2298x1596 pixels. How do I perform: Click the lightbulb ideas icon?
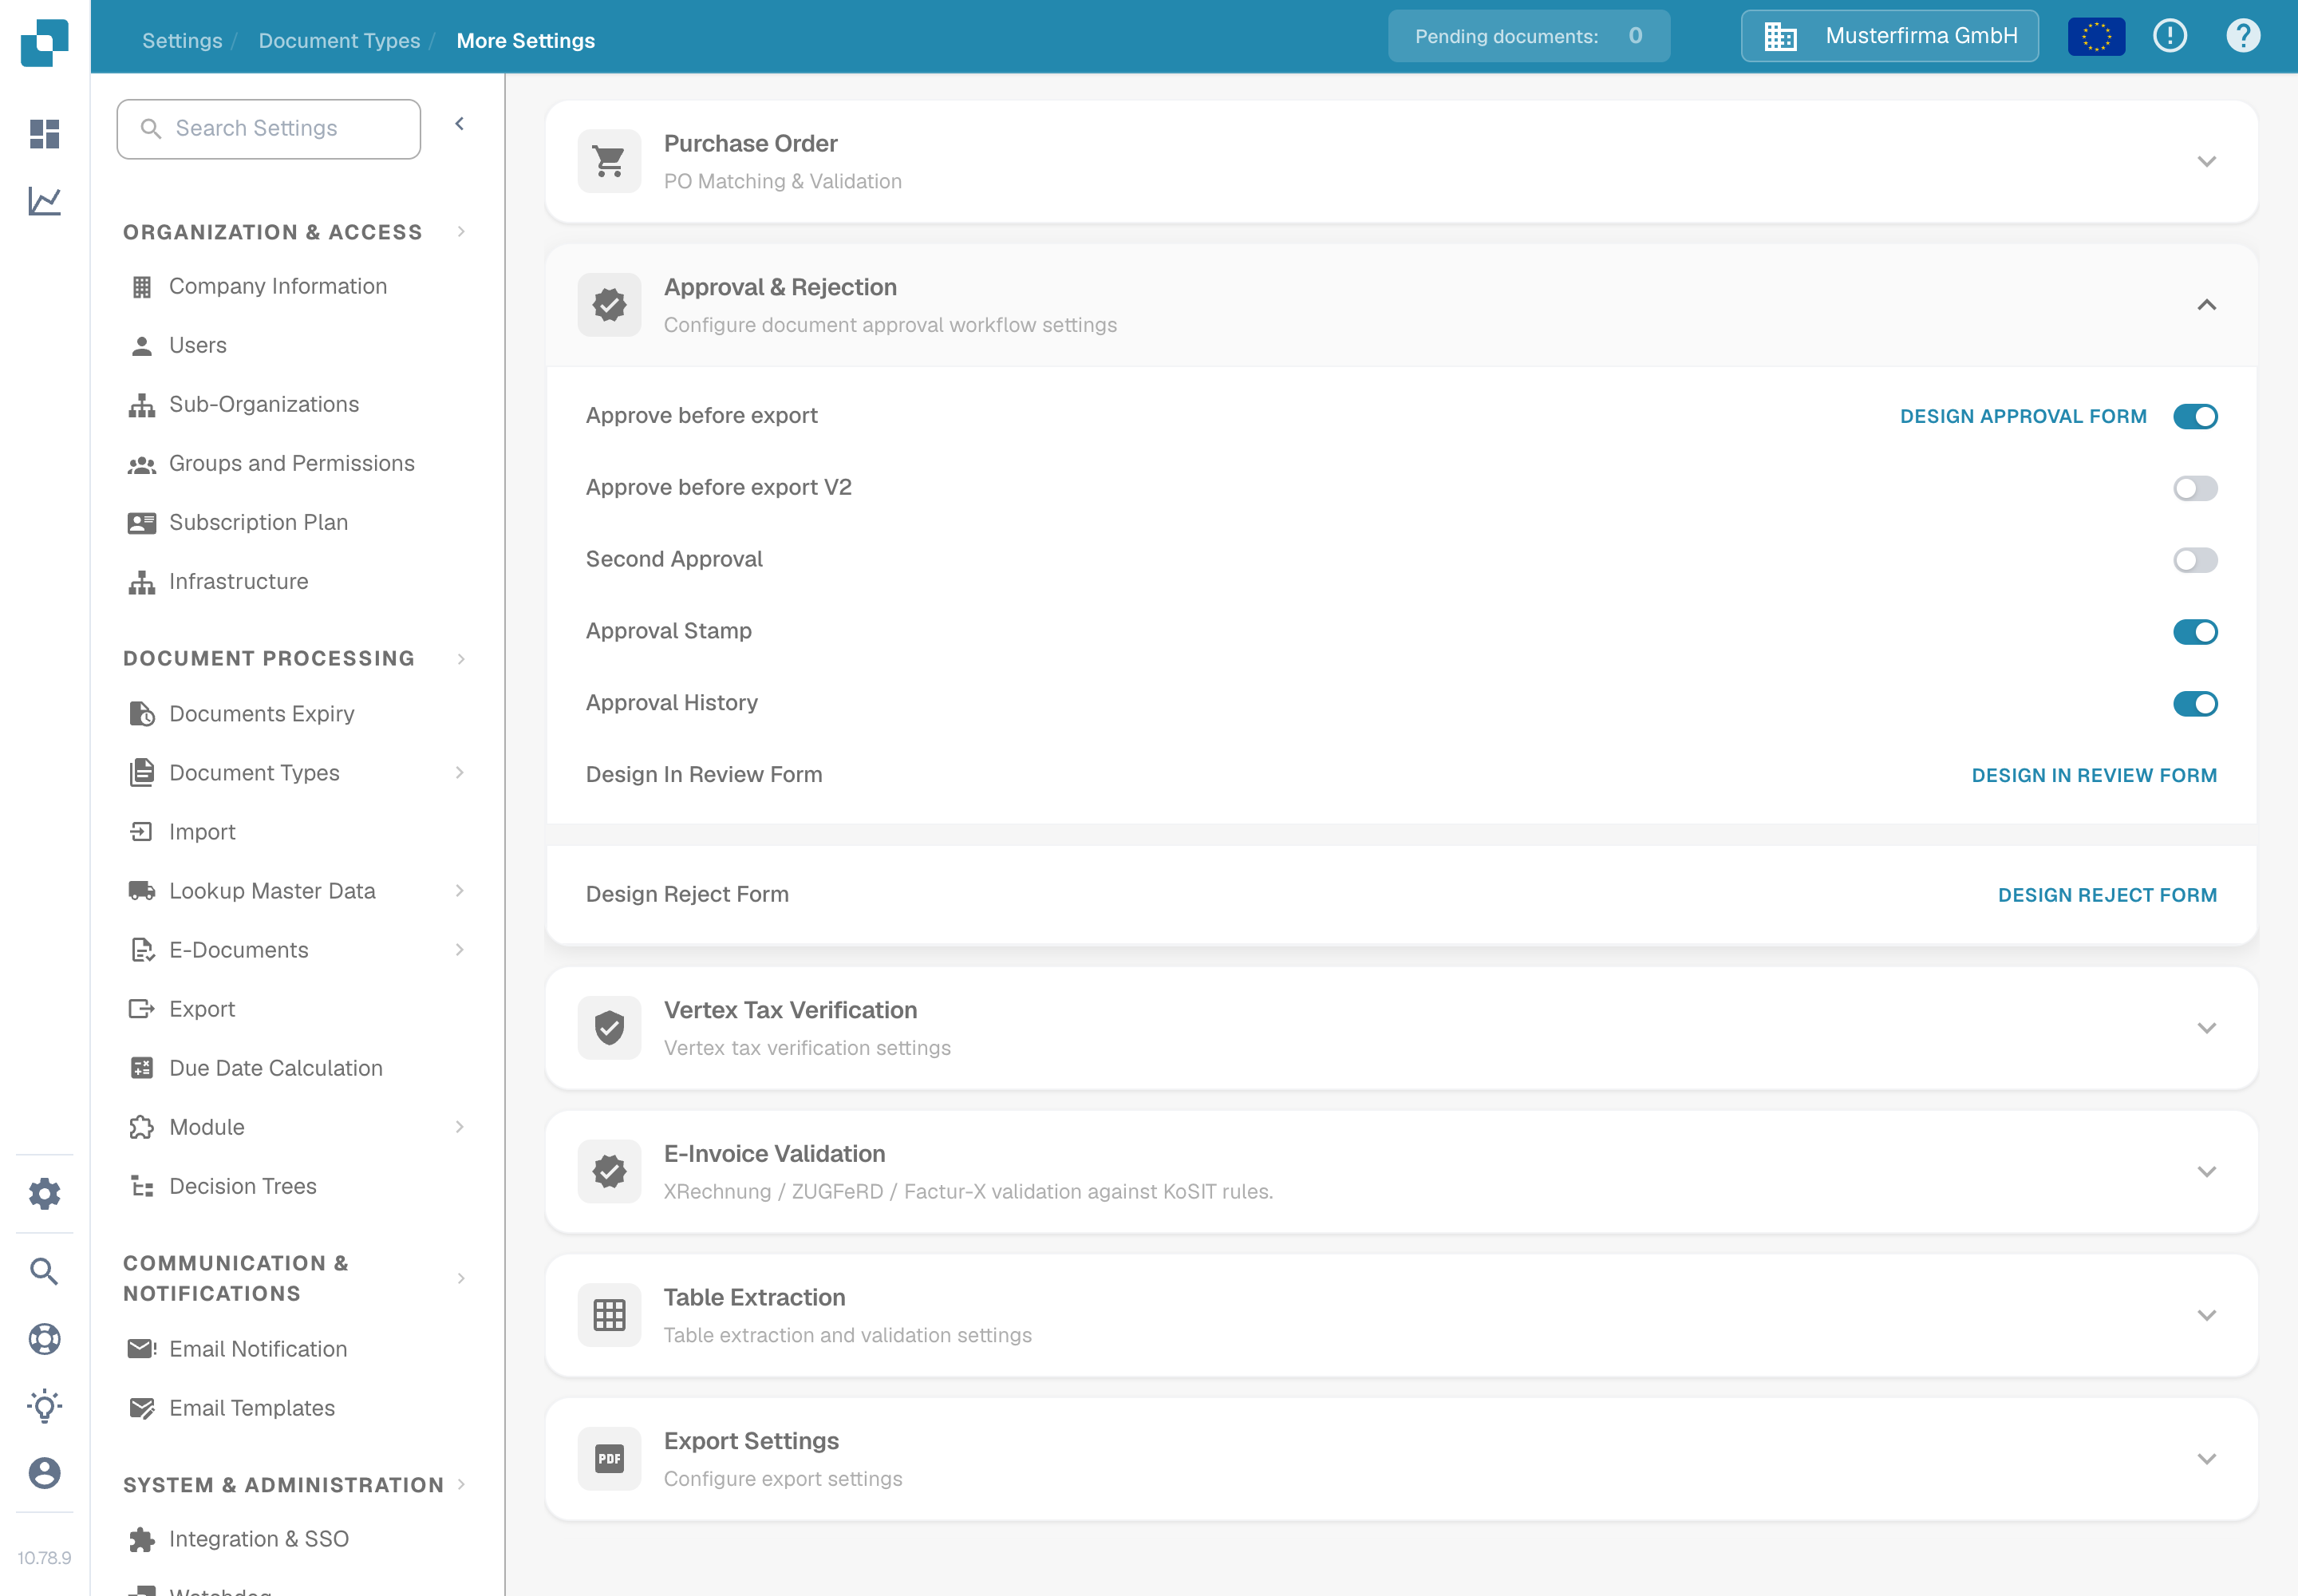(44, 1406)
